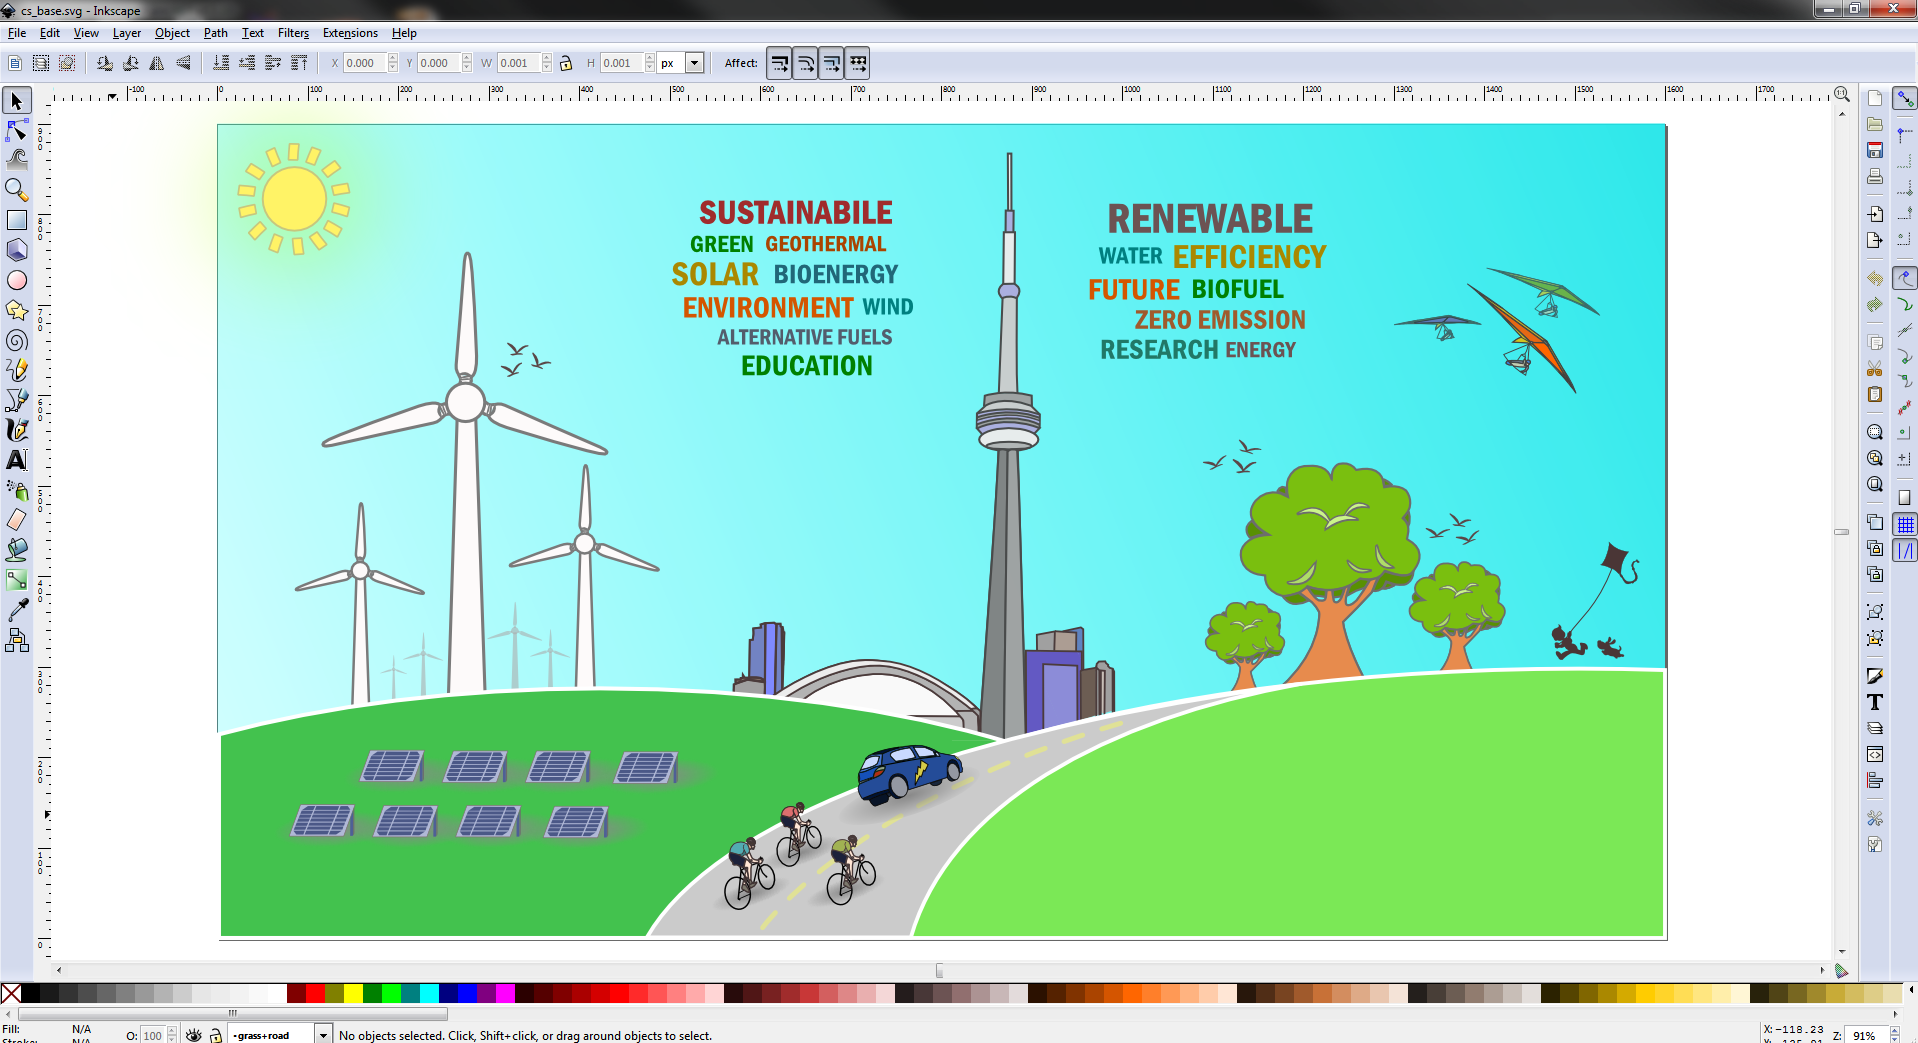Pick the Spiral tool
This screenshot has width=1918, height=1043.
click(x=17, y=340)
